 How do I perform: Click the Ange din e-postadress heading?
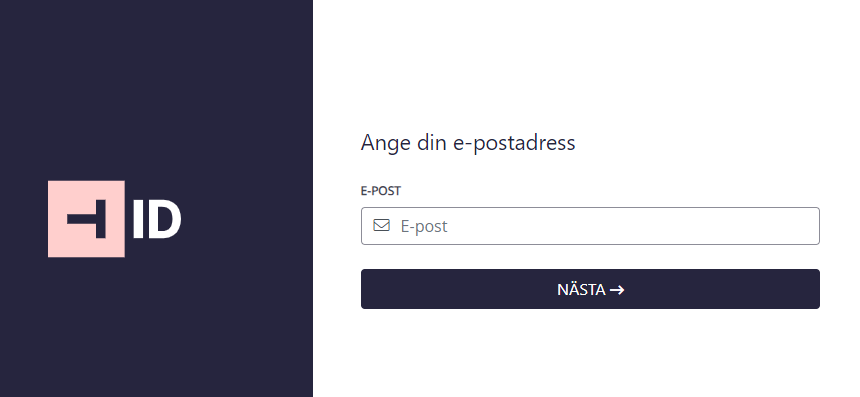(x=468, y=143)
